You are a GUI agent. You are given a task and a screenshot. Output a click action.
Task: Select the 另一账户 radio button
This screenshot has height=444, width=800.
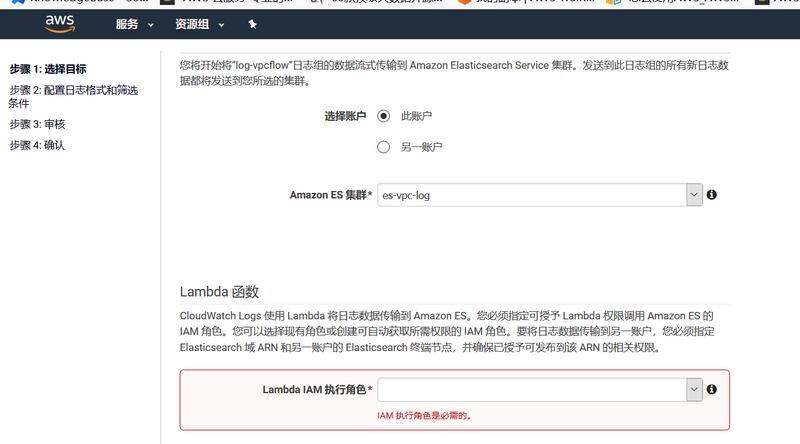[383, 147]
